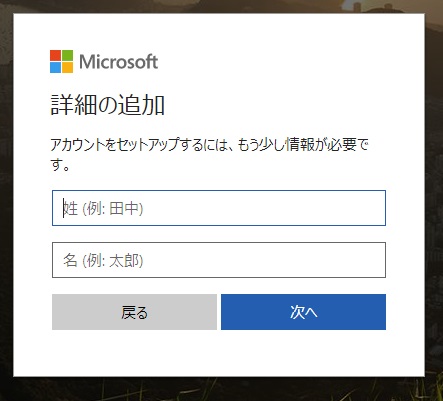The width and height of the screenshot is (443, 401).
Task: Click the Microsoft four-square logo
Action: point(61,61)
